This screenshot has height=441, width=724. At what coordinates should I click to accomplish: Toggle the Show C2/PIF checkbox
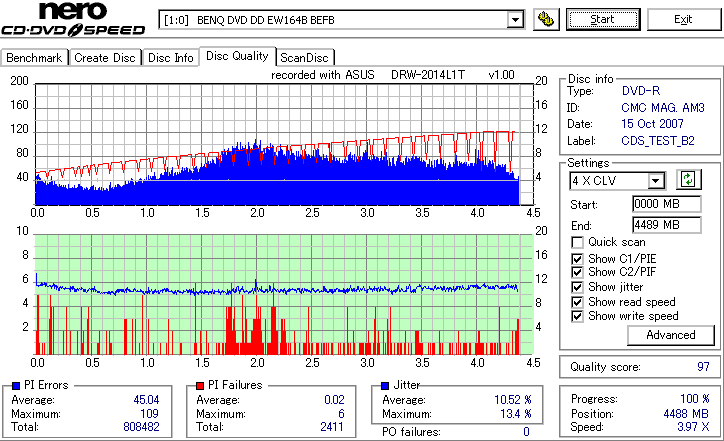(x=577, y=272)
